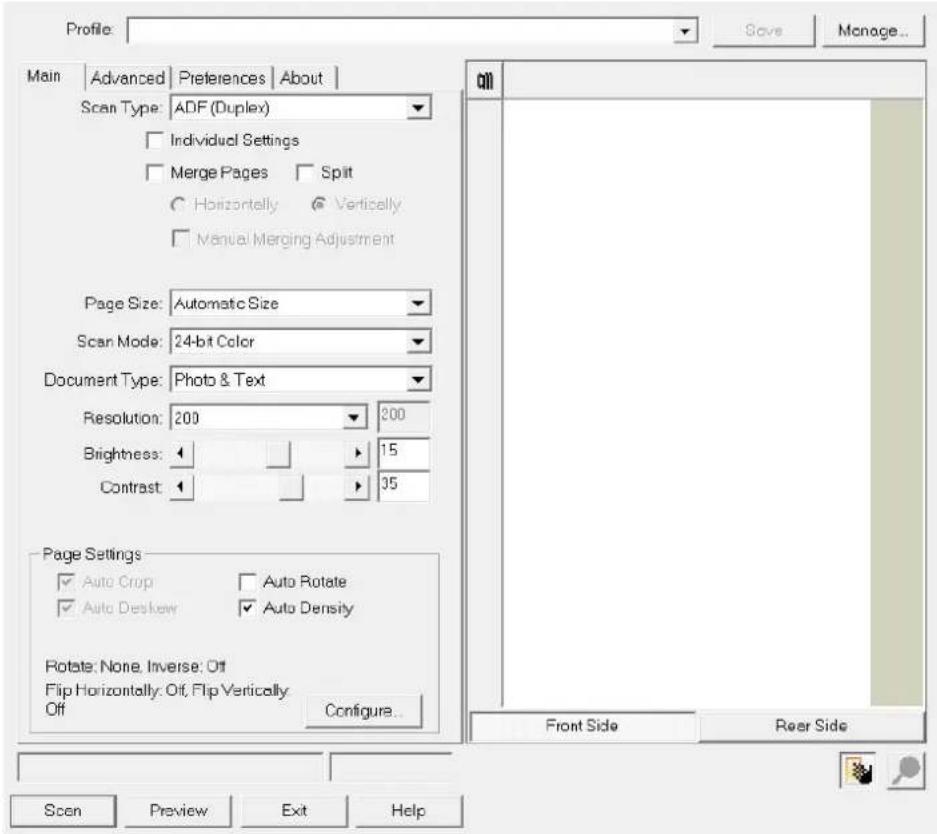Click the Scan button
The image size is (937, 834).
point(63,811)
